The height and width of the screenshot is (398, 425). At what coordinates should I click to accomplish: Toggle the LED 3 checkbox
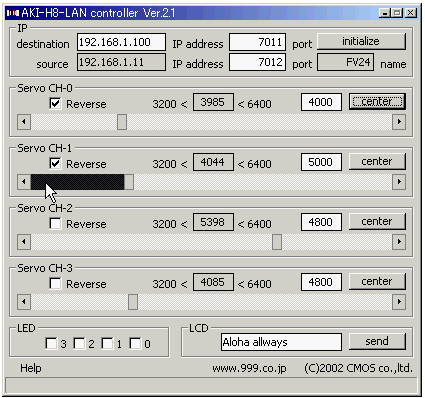click(x=51, y=343)
